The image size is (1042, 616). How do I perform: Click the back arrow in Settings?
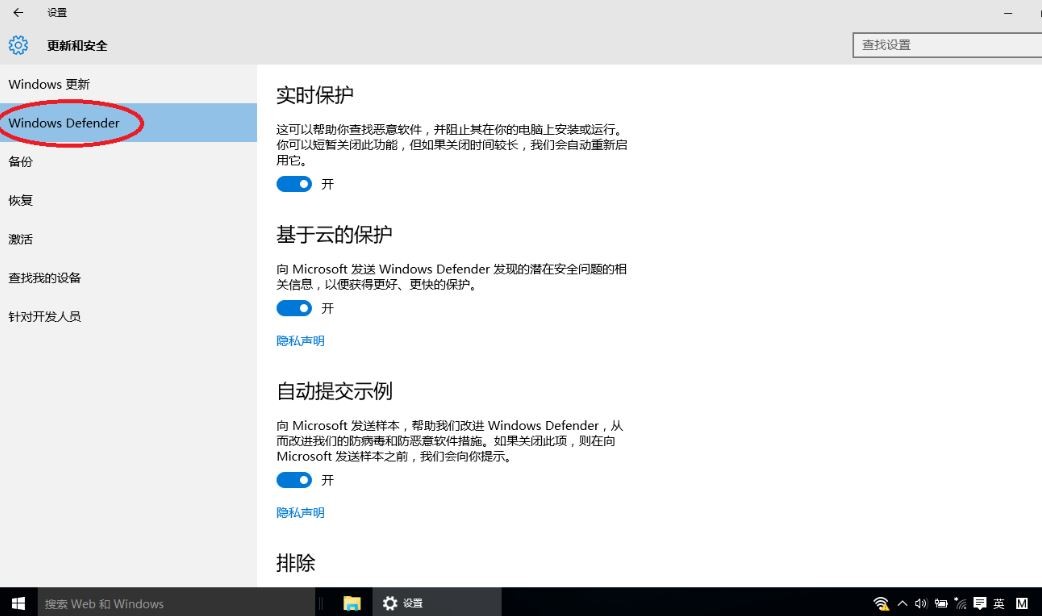pyautogui.click(x=18, y=12)
